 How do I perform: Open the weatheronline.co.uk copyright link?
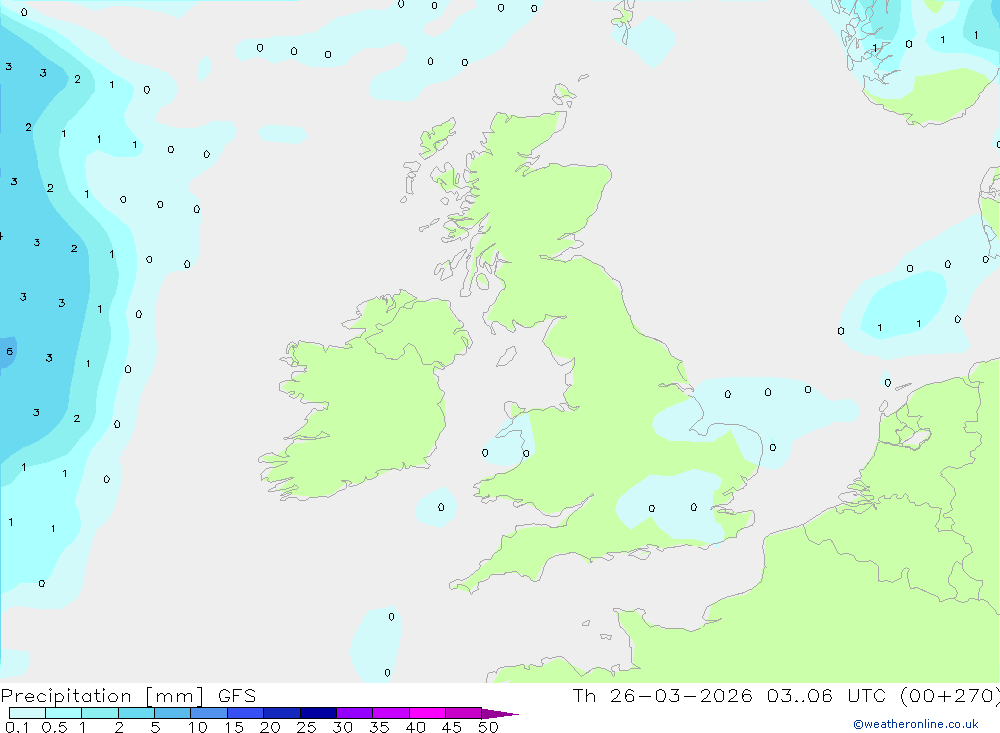pyautogui.click(x=916, y=724)
